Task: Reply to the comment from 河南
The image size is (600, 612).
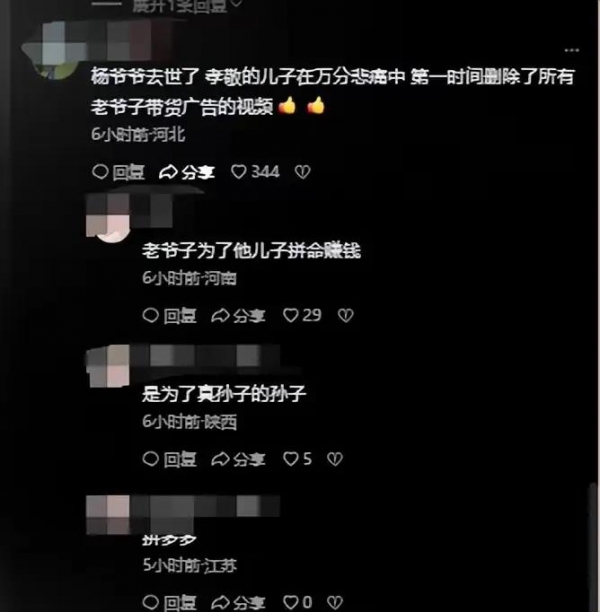Action: [x=169, y=315]
